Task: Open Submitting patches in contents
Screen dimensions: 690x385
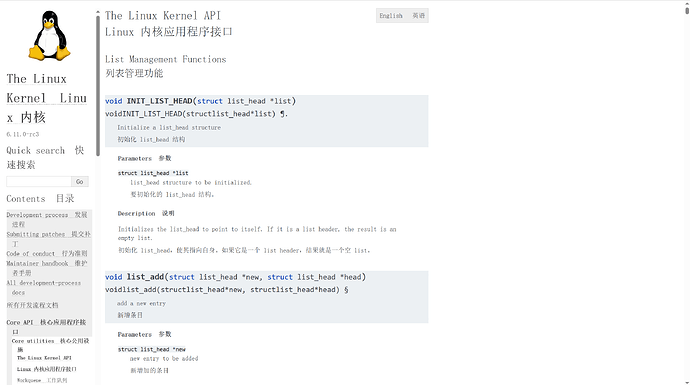Action: [49, 238]
